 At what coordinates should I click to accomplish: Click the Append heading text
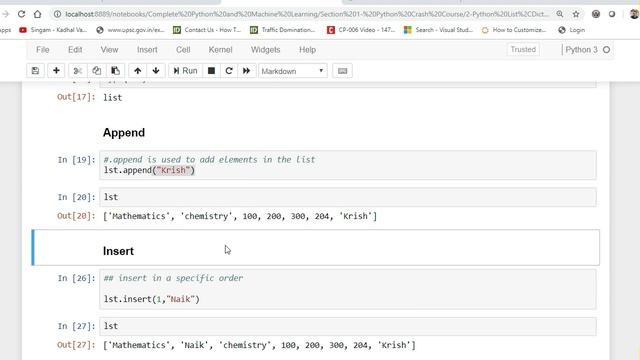tap(124, 133)
